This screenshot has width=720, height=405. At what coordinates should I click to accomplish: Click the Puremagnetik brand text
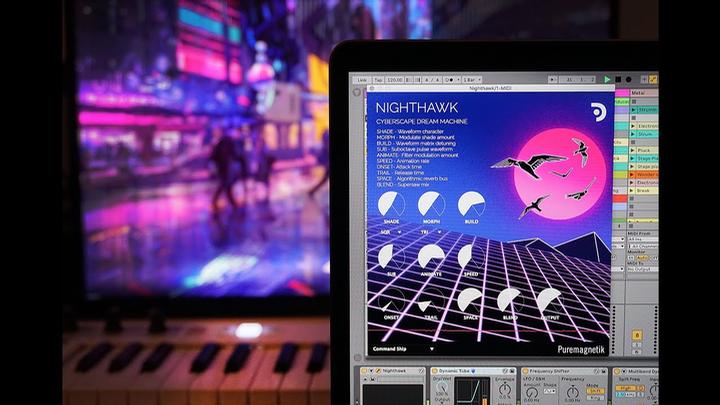581,349
